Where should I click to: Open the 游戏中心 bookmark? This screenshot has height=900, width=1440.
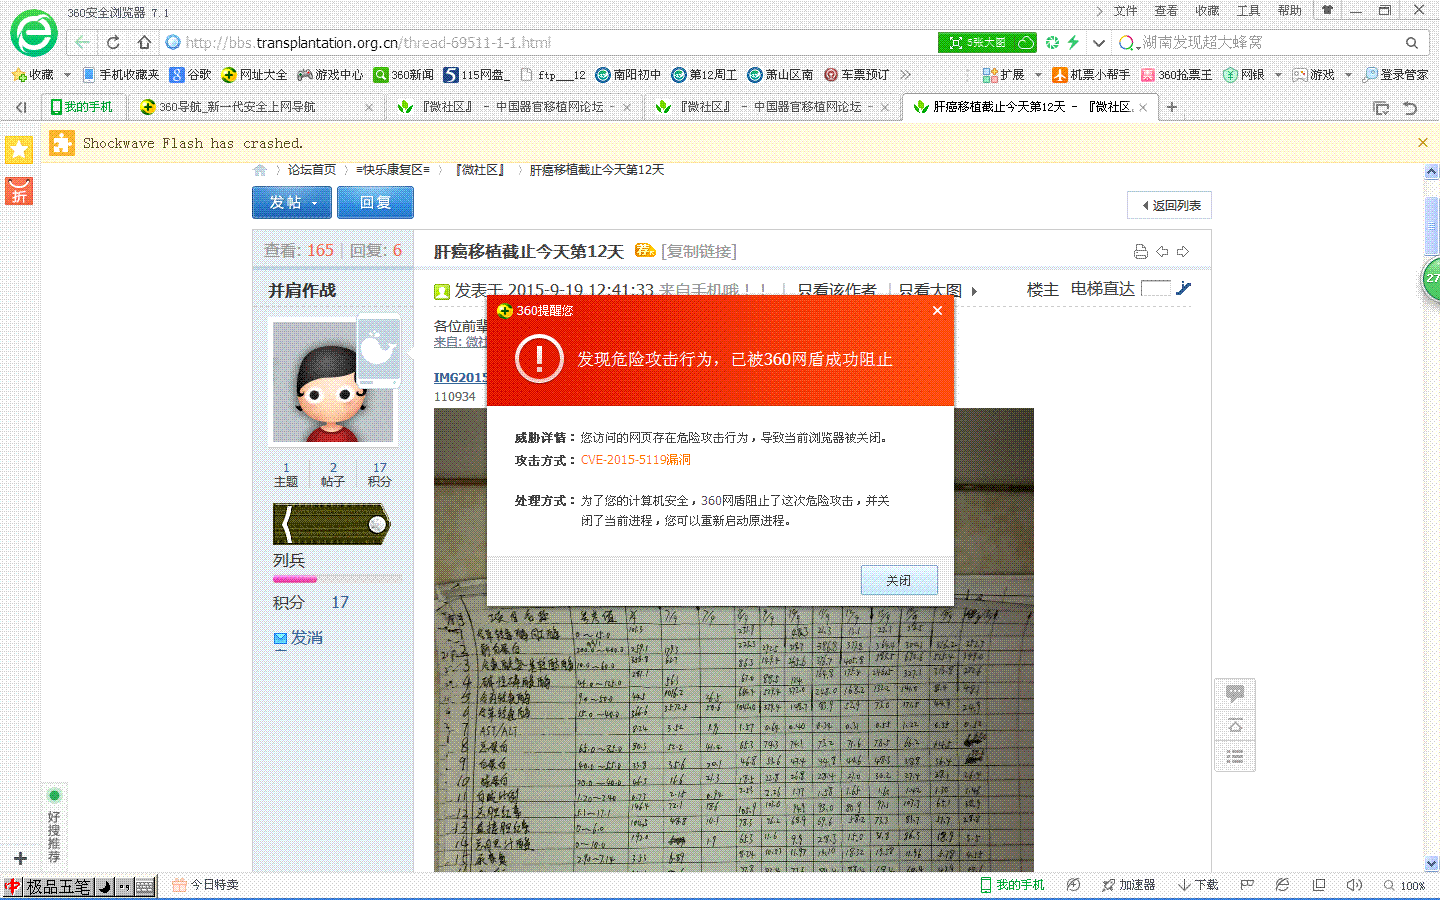(330, 75)
